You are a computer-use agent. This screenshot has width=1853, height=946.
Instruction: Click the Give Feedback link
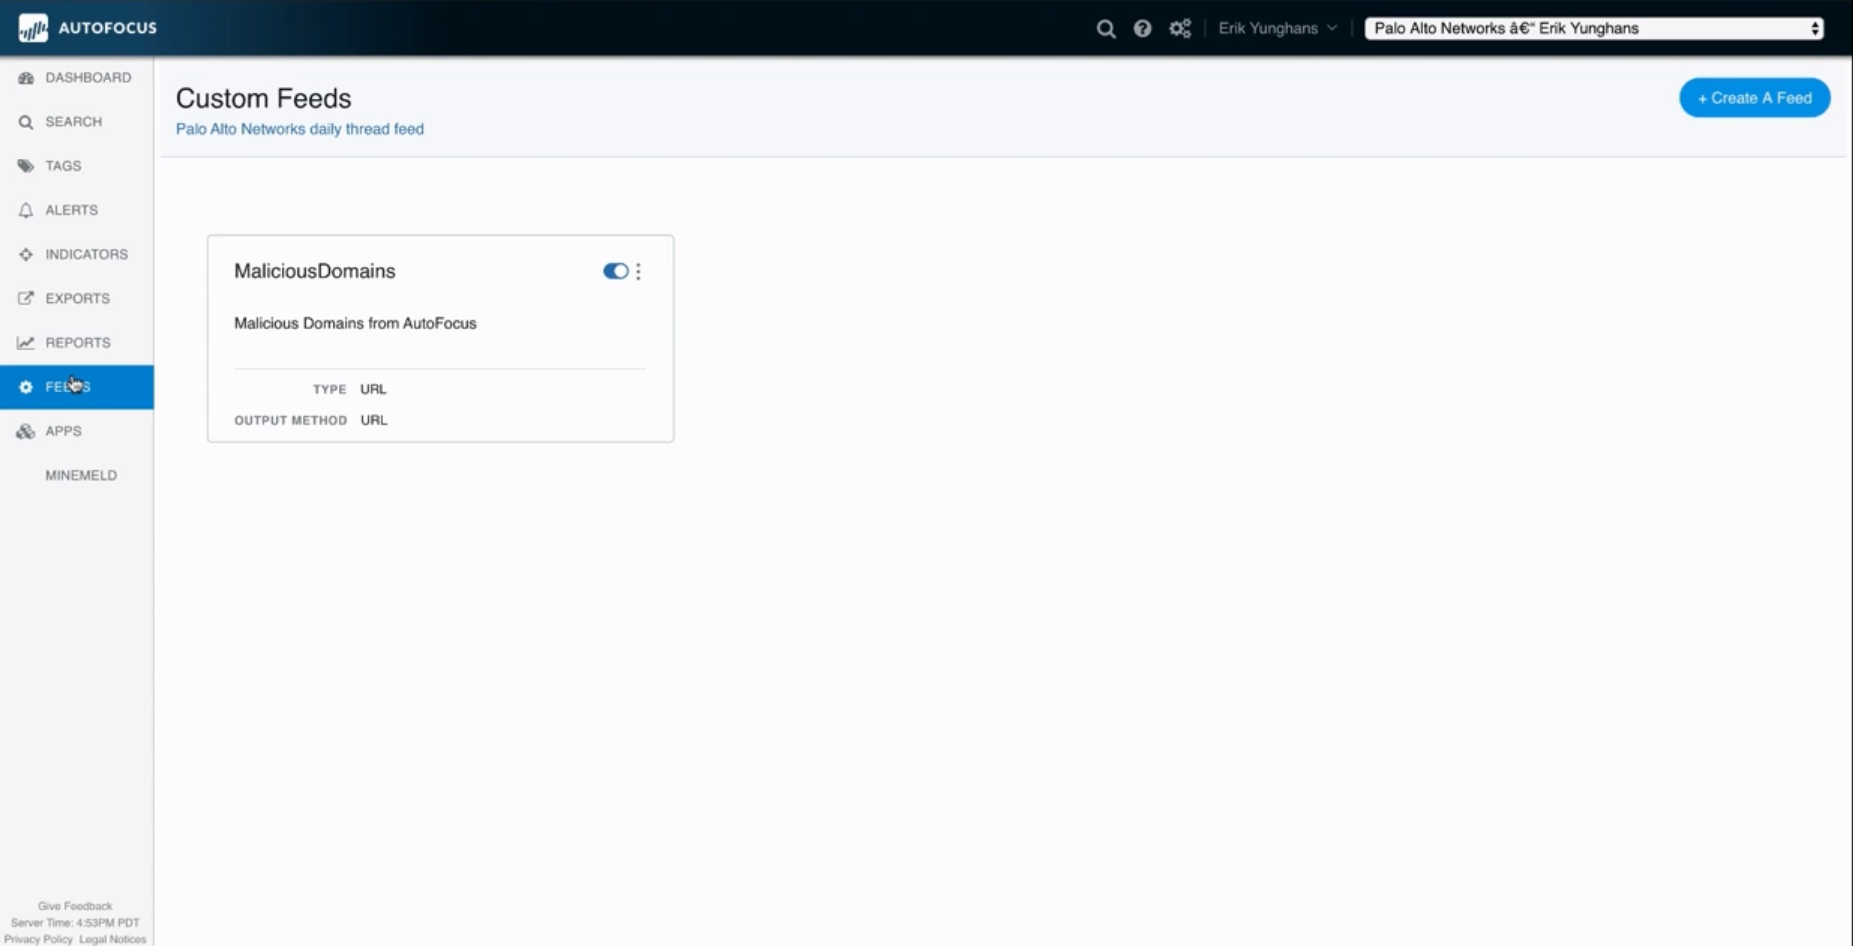[x=75, y=906]
